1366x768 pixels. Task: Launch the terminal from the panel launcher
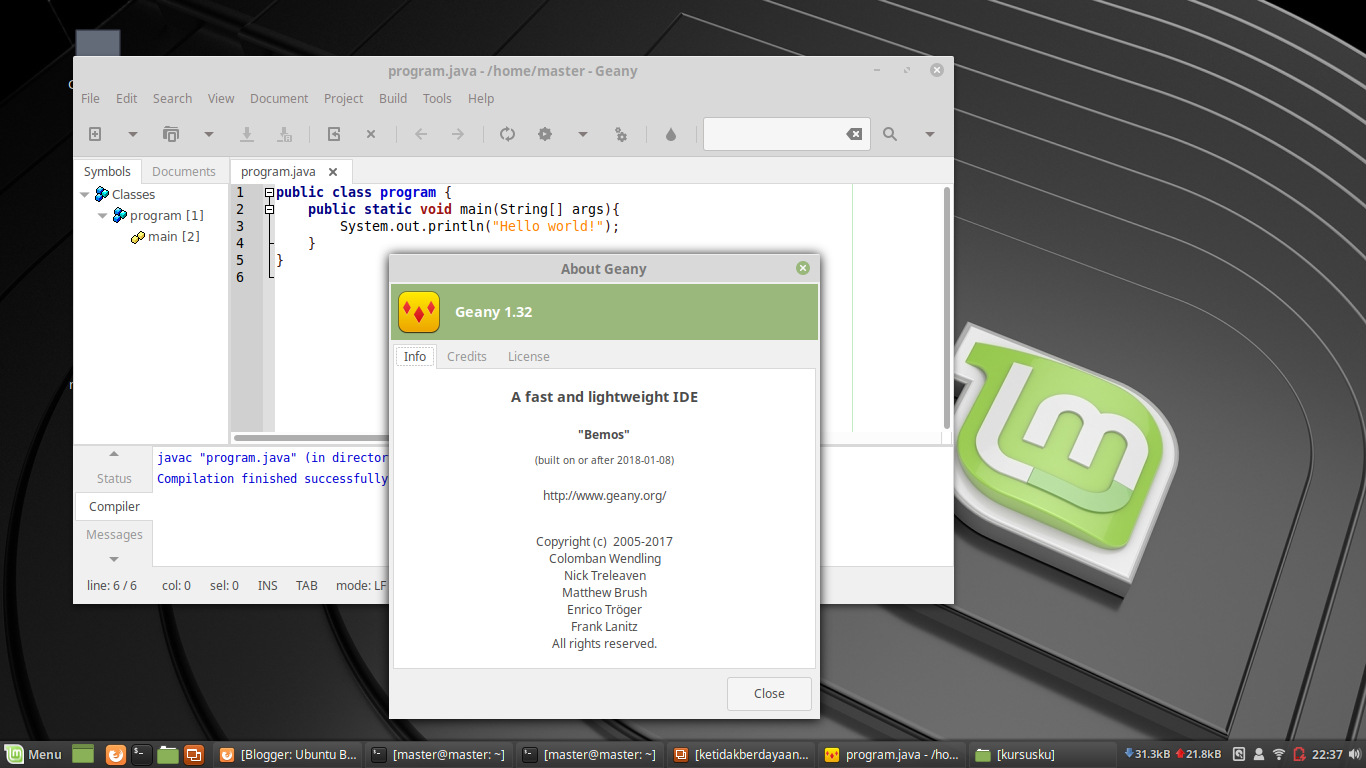pos(142,754)
